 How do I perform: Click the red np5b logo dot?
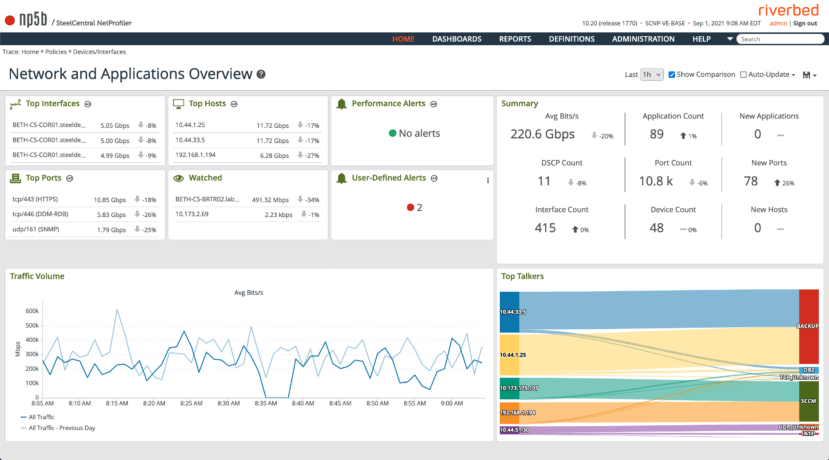point(10,21)
